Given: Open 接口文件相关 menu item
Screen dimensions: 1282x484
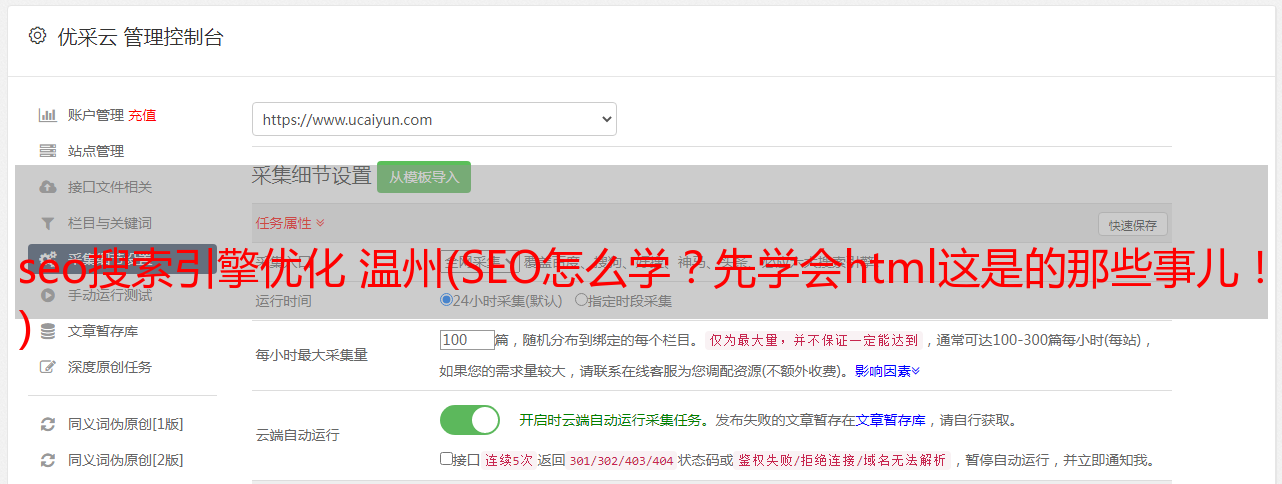Looking at the screenshot, I should point(110,187).
